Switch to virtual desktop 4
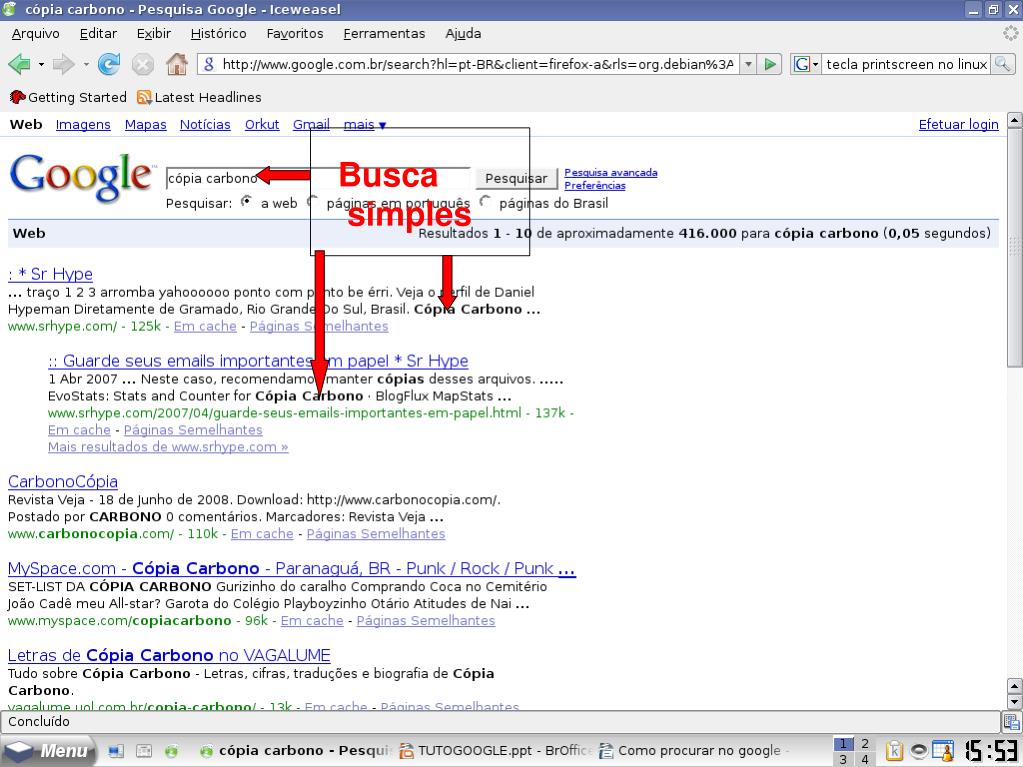Viewport: 1023px width, 767px height. click(865, 759)
